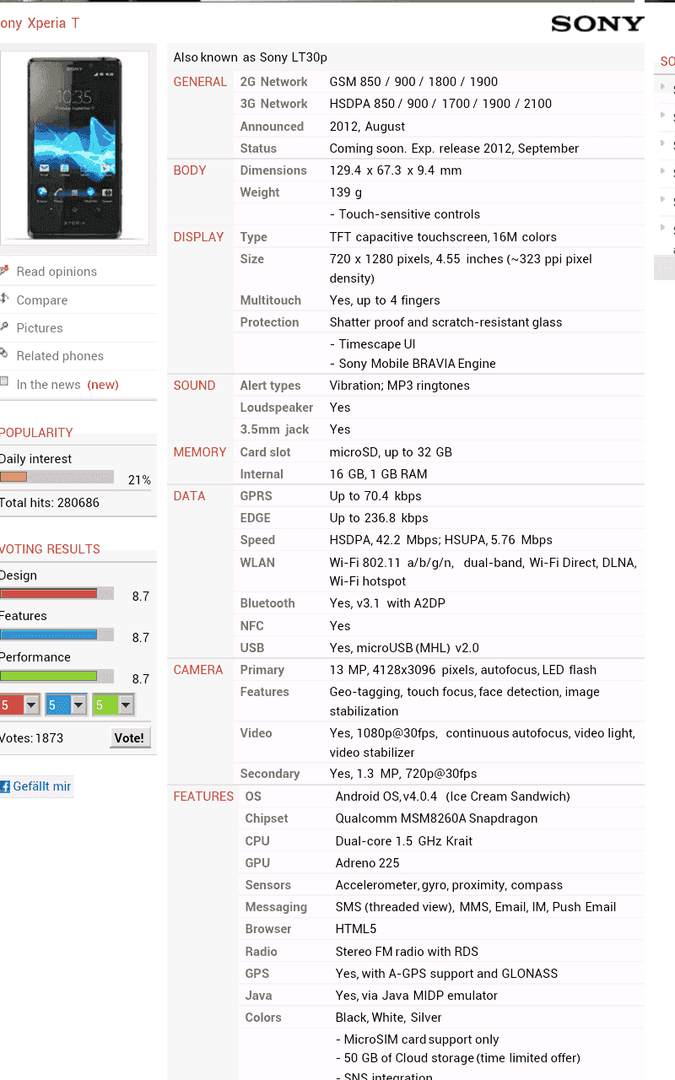Click the SOUND section heading
This screenshot has width=675, height=1080.
click(x=194, y=386)
